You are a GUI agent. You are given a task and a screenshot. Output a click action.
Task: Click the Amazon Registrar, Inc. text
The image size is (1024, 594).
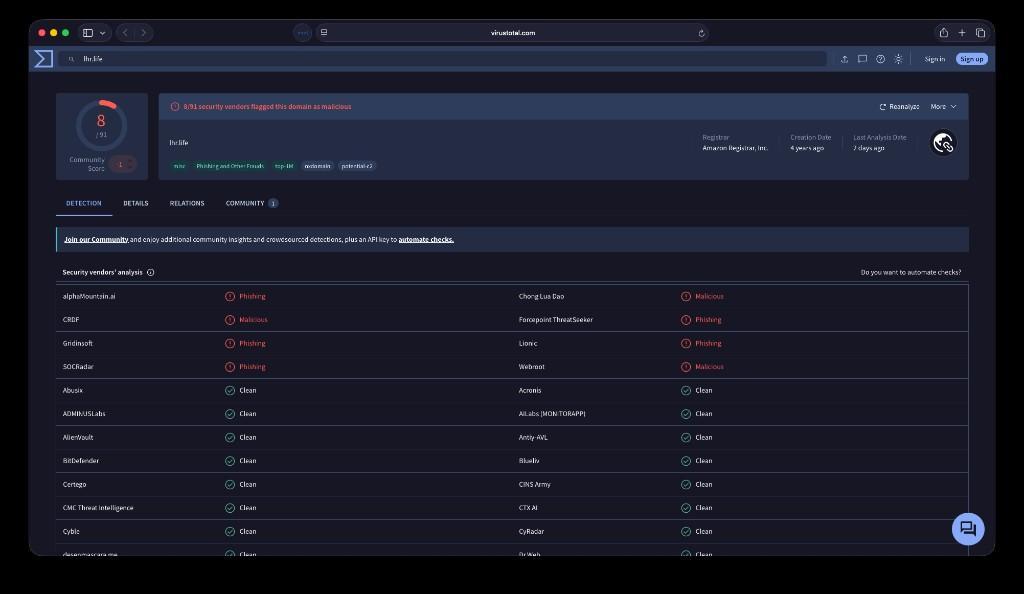(x=735, y=148)
